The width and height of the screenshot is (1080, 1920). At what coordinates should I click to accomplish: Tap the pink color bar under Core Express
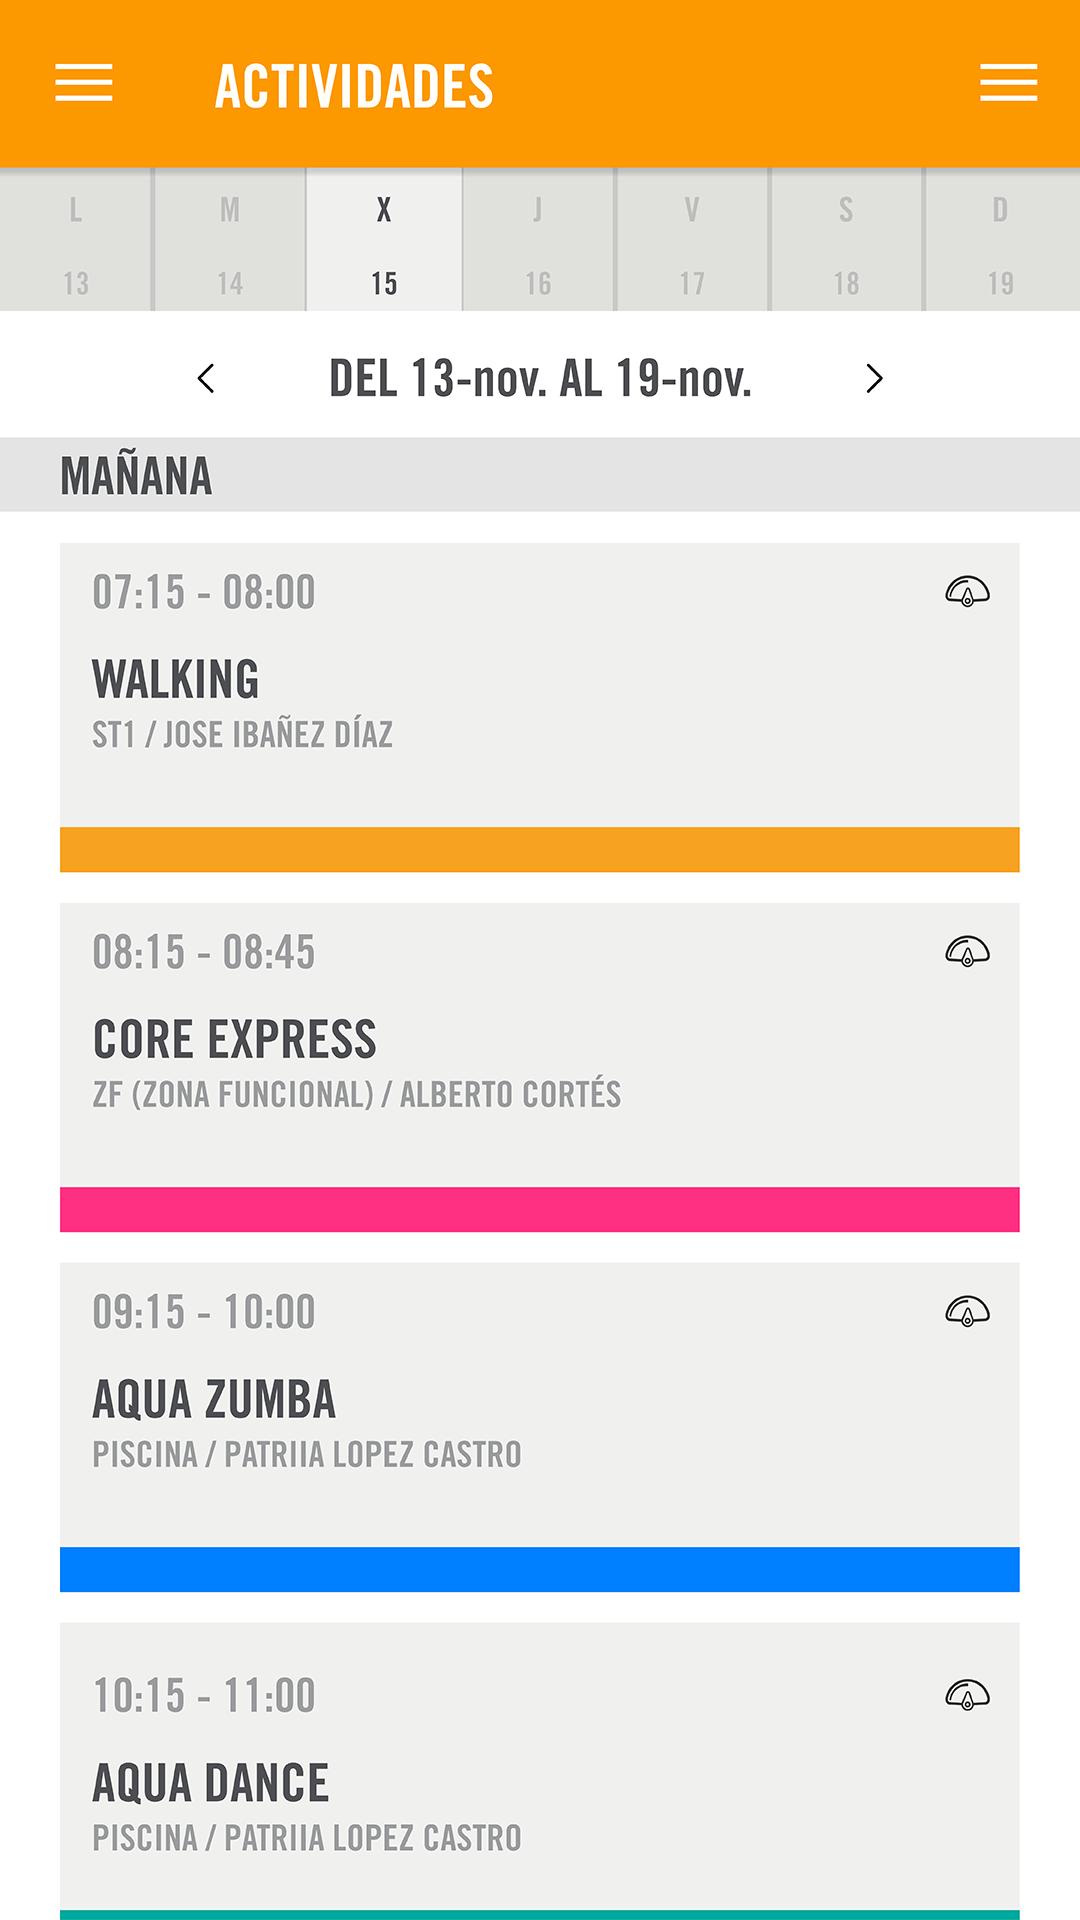(x=540, y=1209)
